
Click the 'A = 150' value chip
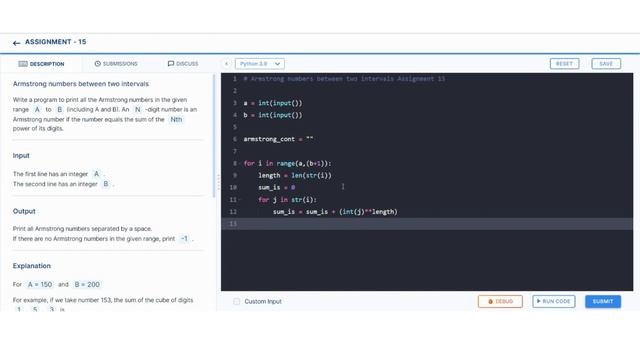40,284
